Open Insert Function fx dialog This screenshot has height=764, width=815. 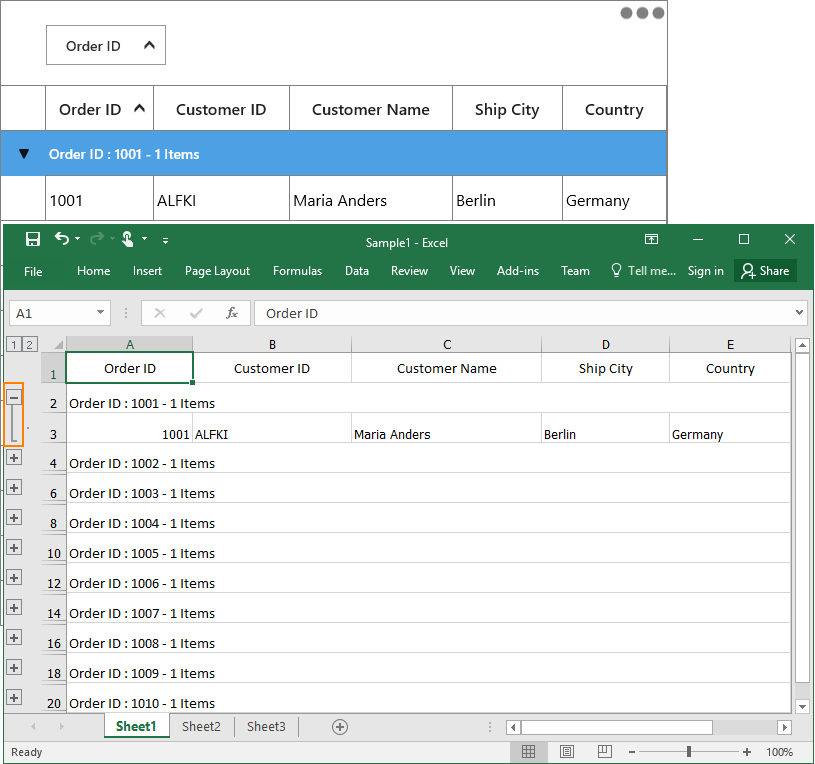232,313
